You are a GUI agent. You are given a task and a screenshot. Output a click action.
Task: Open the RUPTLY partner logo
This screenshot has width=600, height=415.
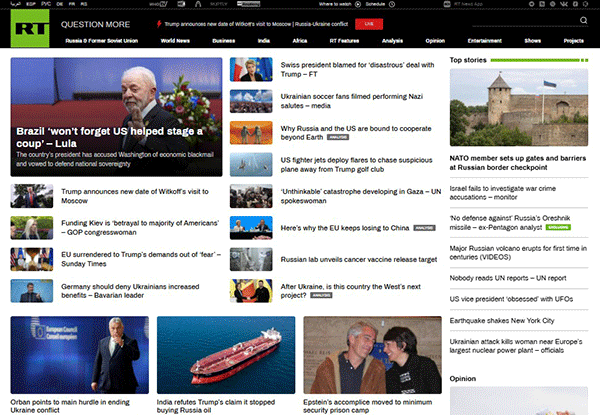tap(218, 4)
